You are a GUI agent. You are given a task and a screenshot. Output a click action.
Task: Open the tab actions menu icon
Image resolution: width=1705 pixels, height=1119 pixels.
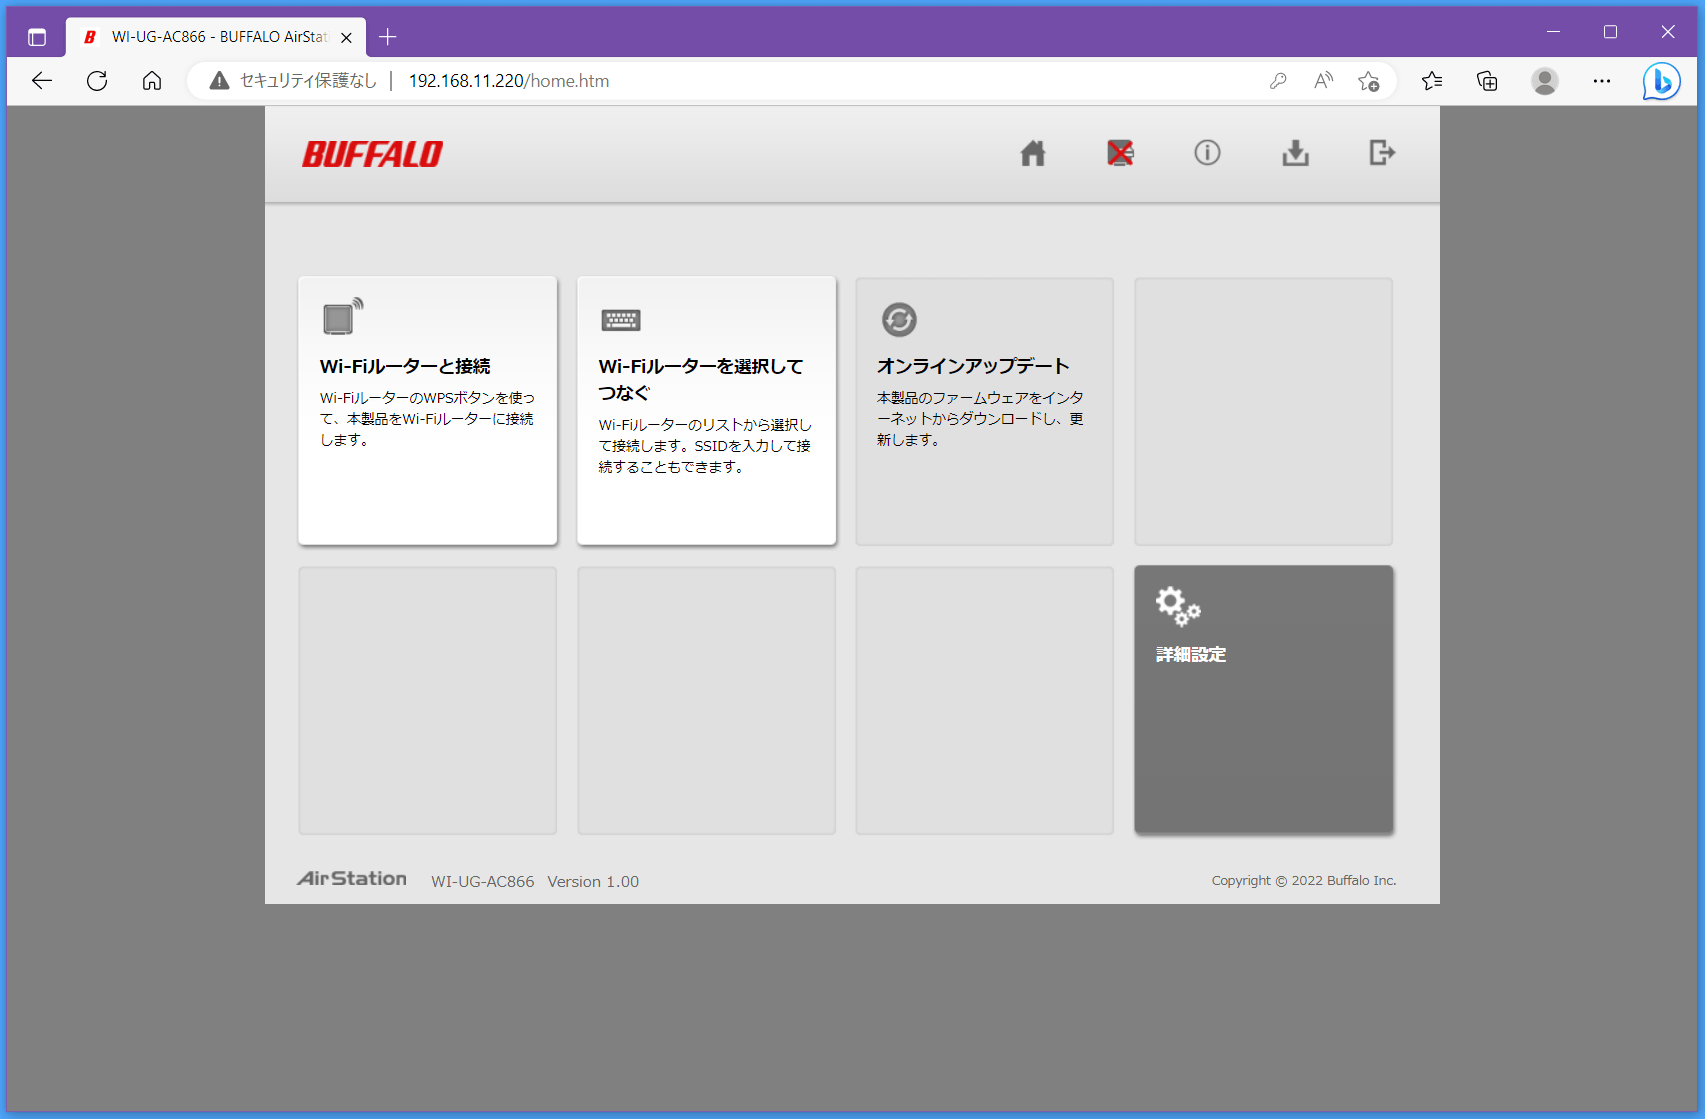37,37
